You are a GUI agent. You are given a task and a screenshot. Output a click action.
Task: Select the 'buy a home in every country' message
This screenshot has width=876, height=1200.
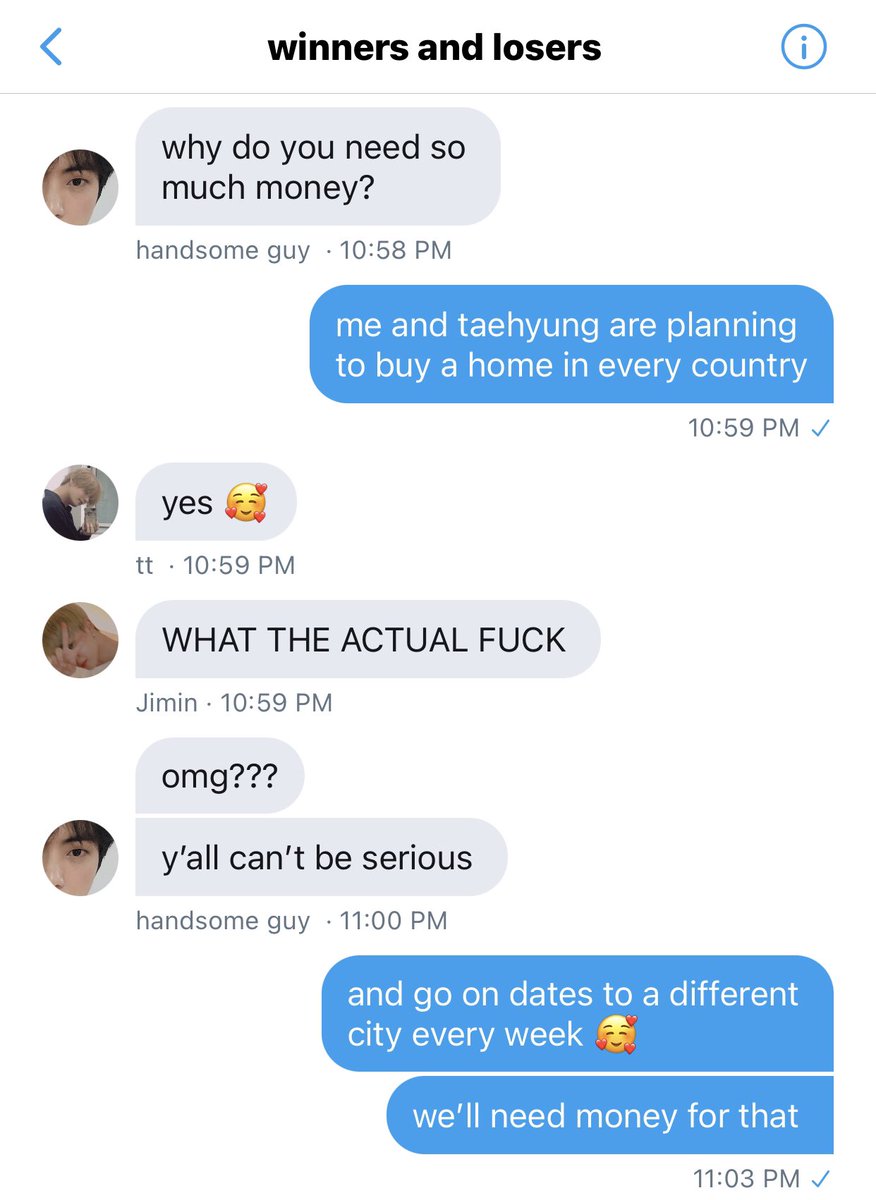(571, 345)
